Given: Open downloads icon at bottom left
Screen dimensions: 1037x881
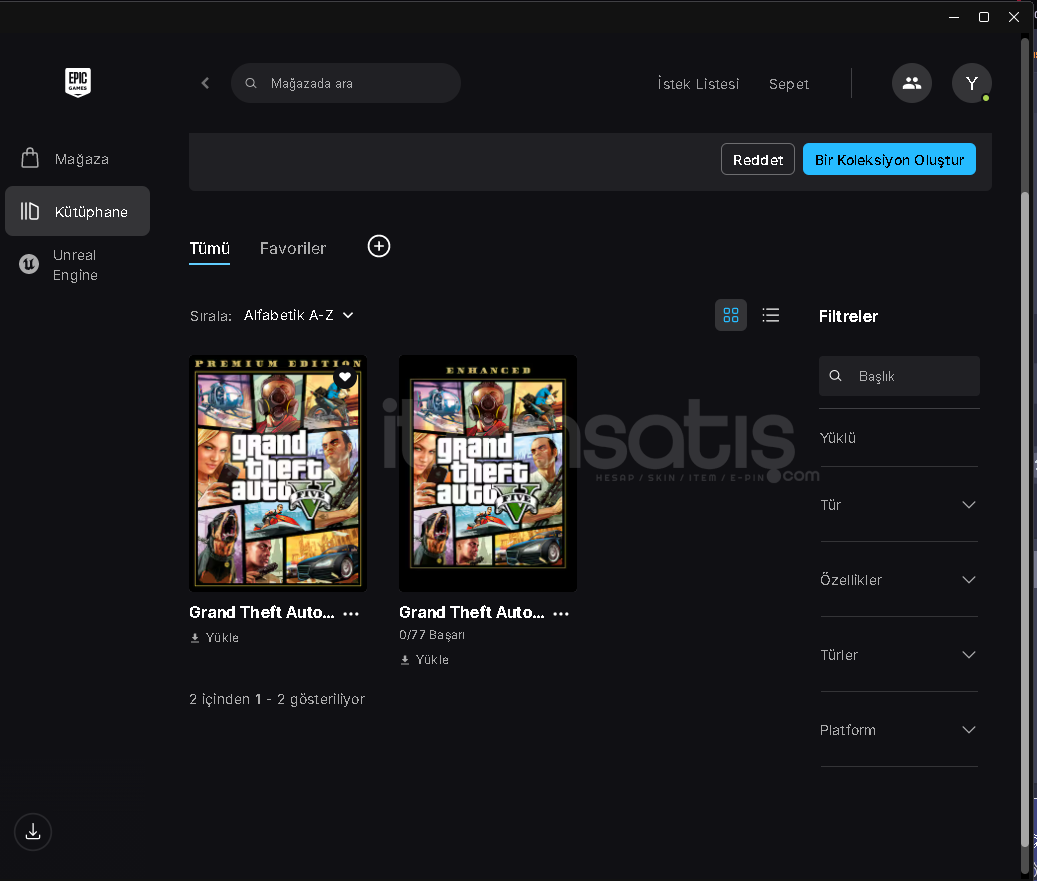Looking at the screenshot, I should pyautogui.click(x=33, y=831).
